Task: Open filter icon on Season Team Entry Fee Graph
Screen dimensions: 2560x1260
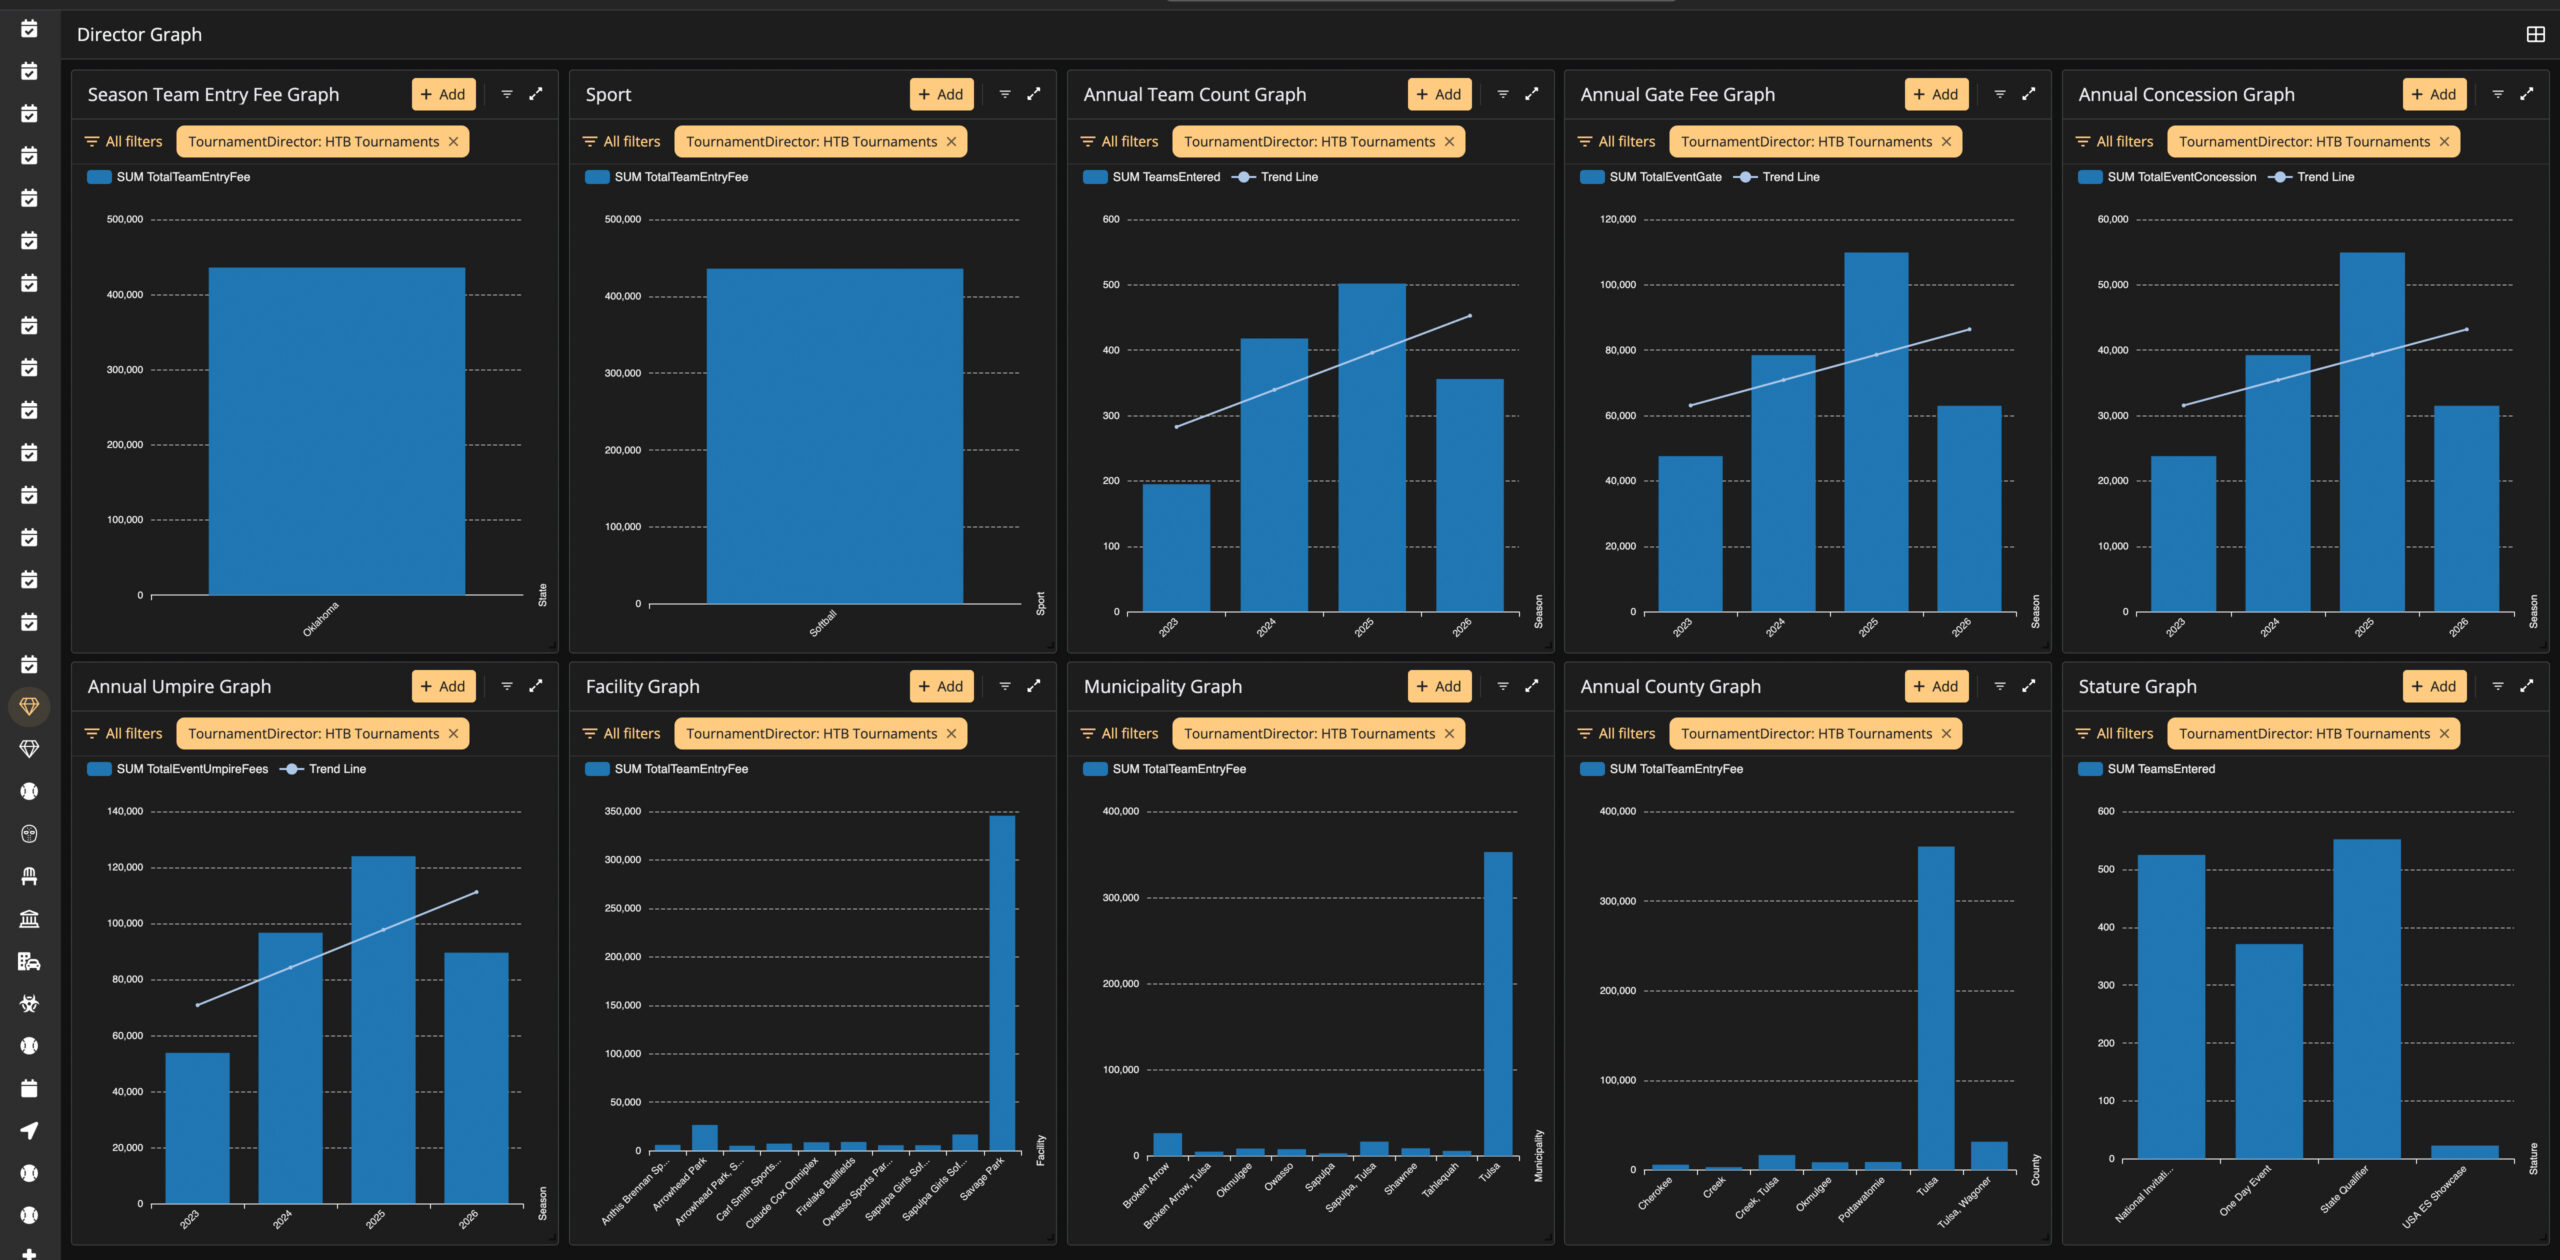Action: [507, 94]
